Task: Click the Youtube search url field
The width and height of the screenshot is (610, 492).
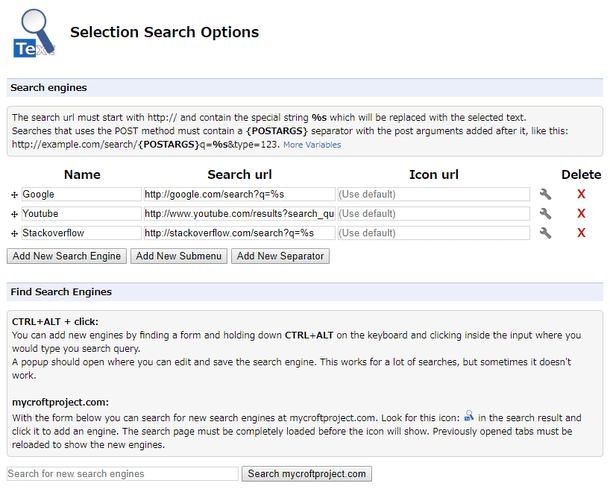Action: 239,214
